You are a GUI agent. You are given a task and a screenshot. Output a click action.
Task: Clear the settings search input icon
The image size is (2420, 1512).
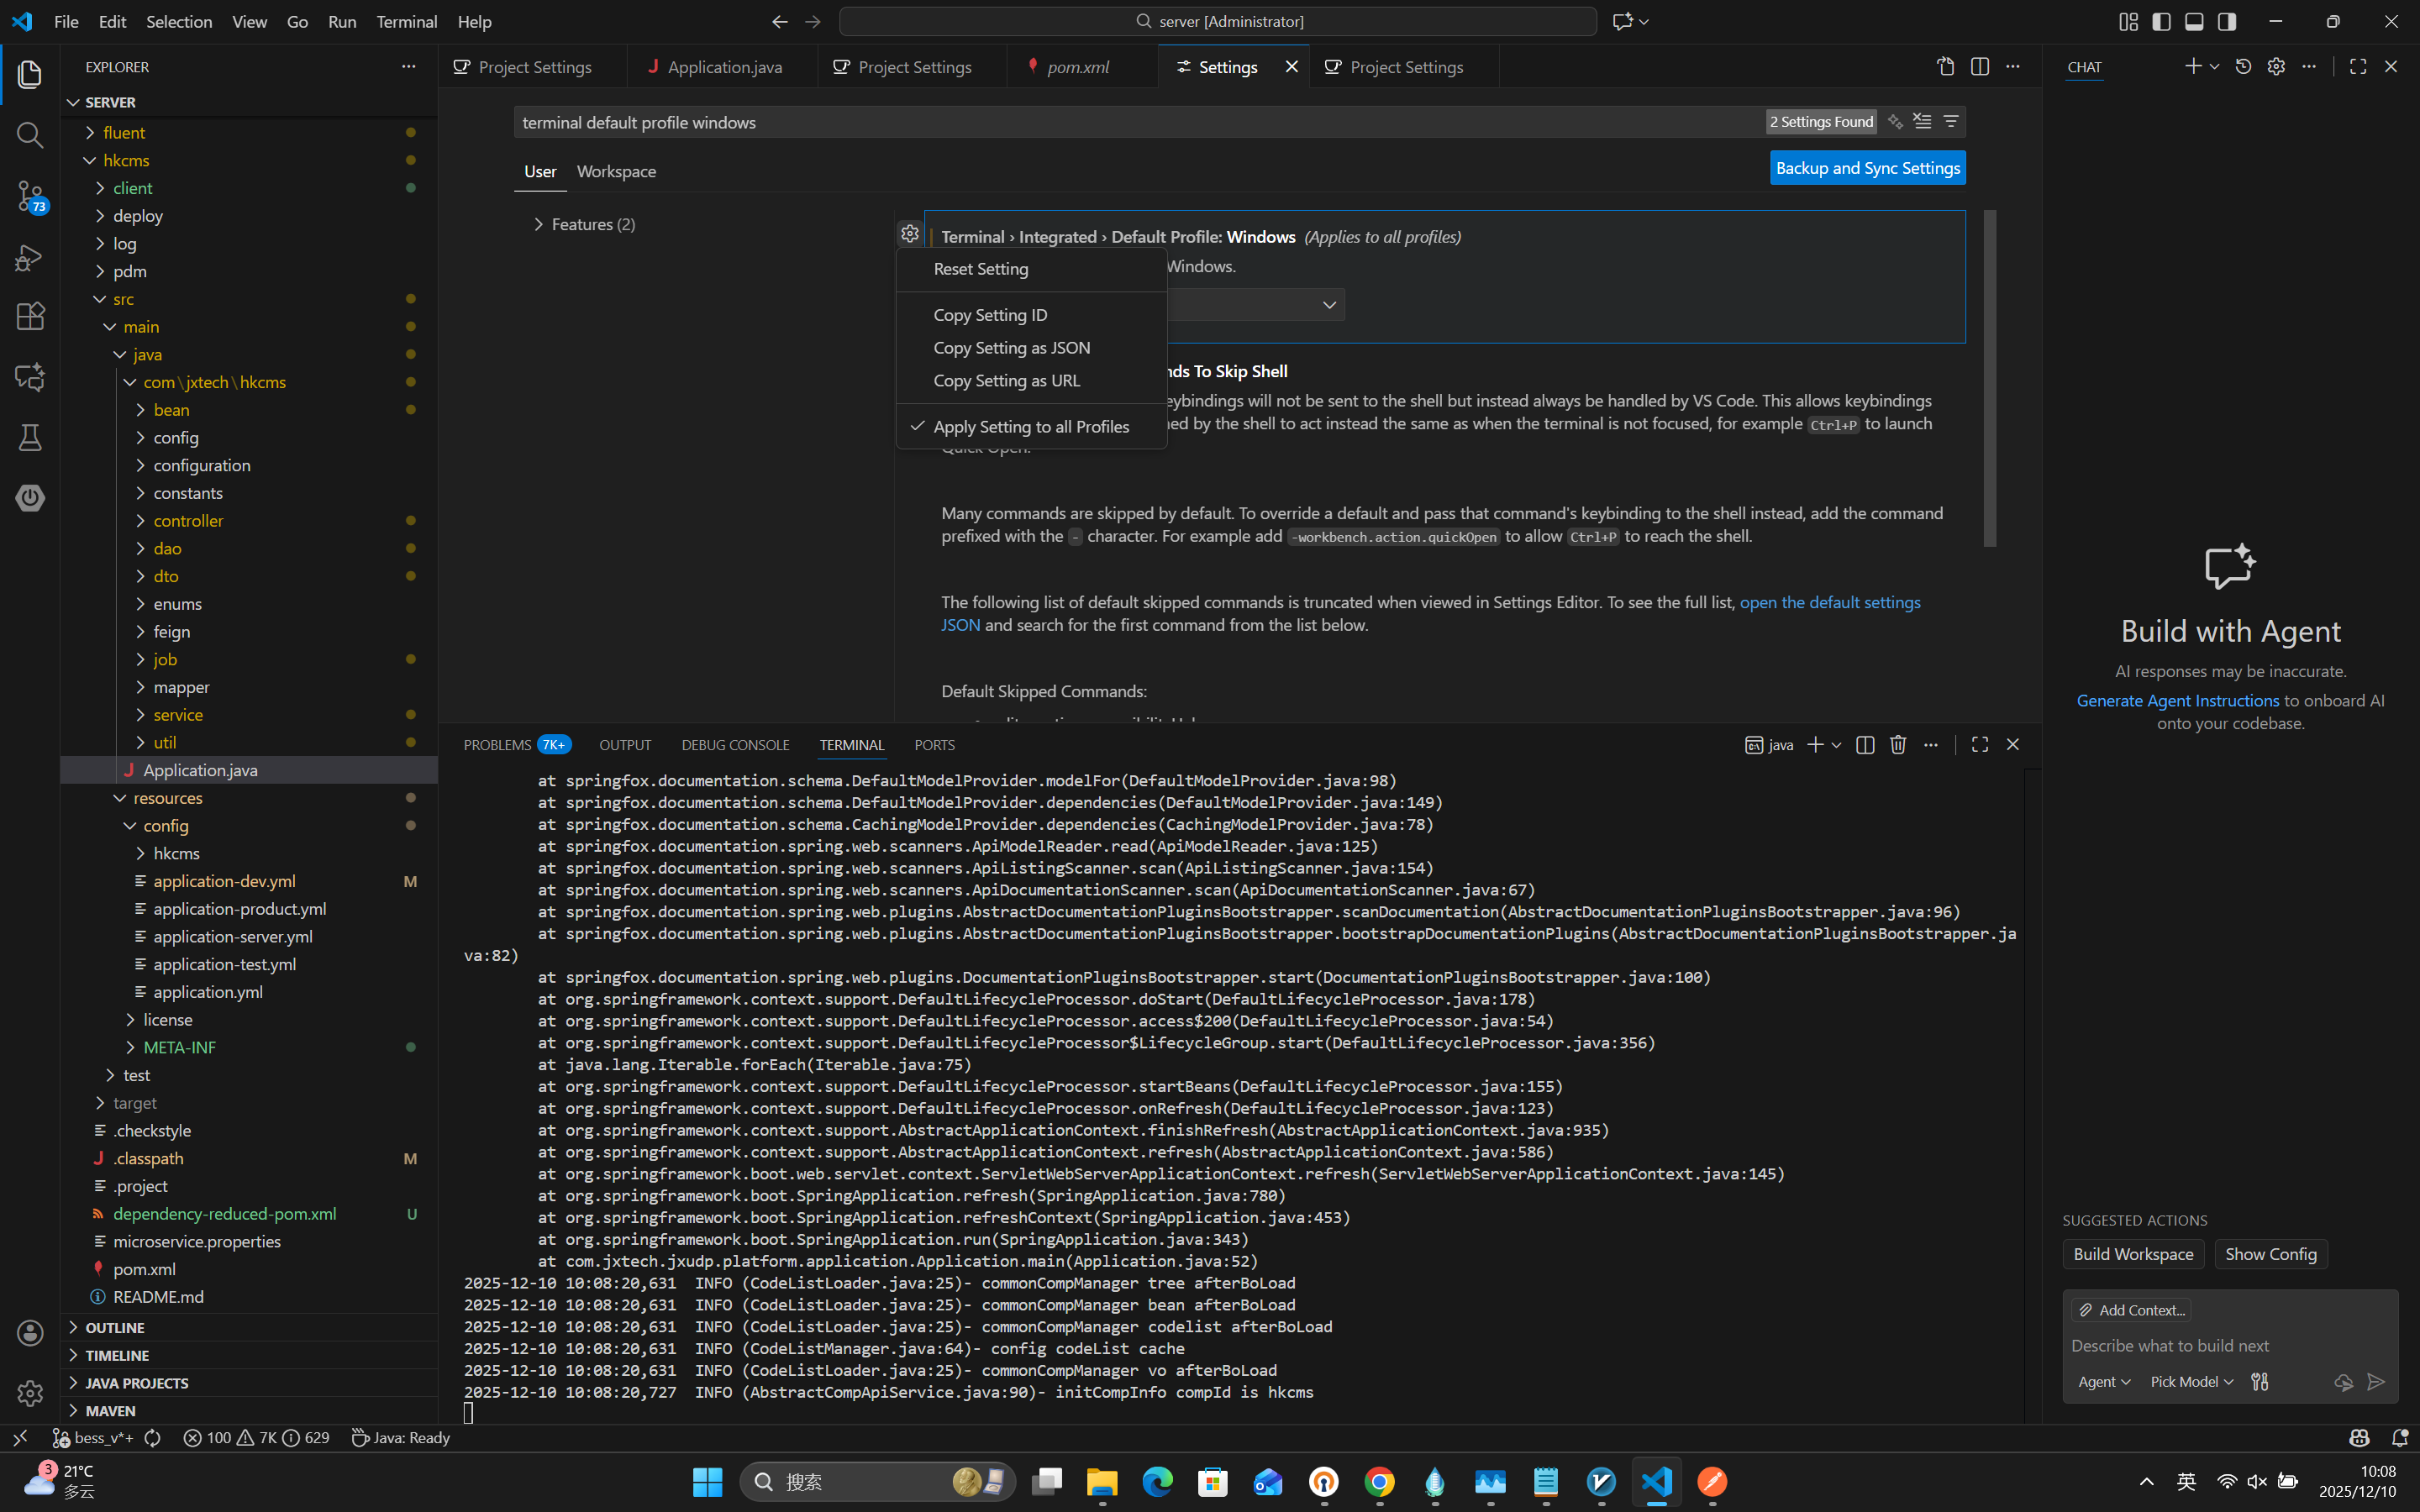click(x=1922, y=122)
